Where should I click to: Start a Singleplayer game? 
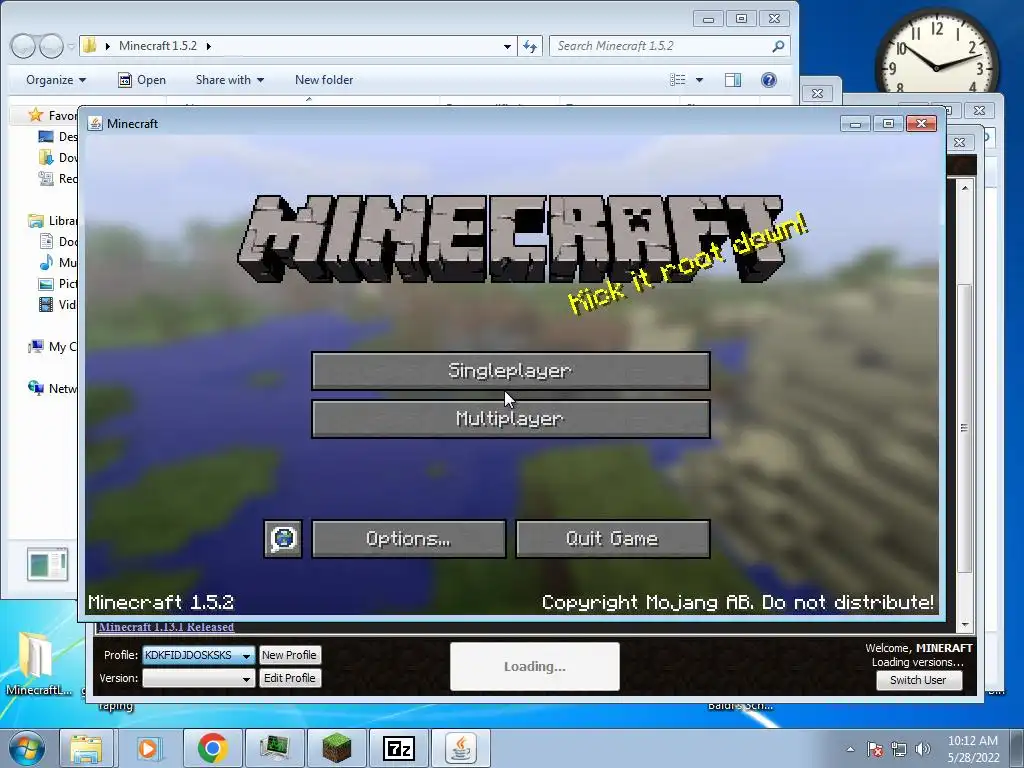pos(511,371)
